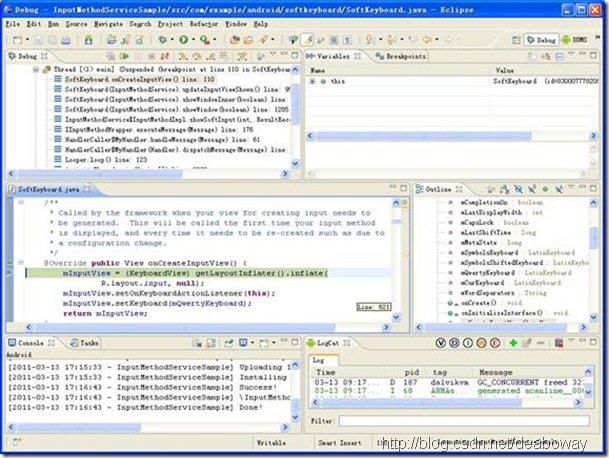
Task: Close the SoftKeyboard.java editor tab
Action: coord(87,189)
